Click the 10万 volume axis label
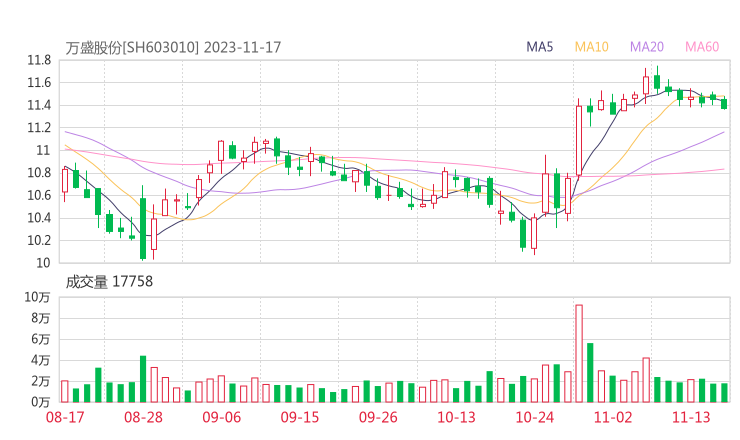740x440 pixels. (x=37, y=297)
